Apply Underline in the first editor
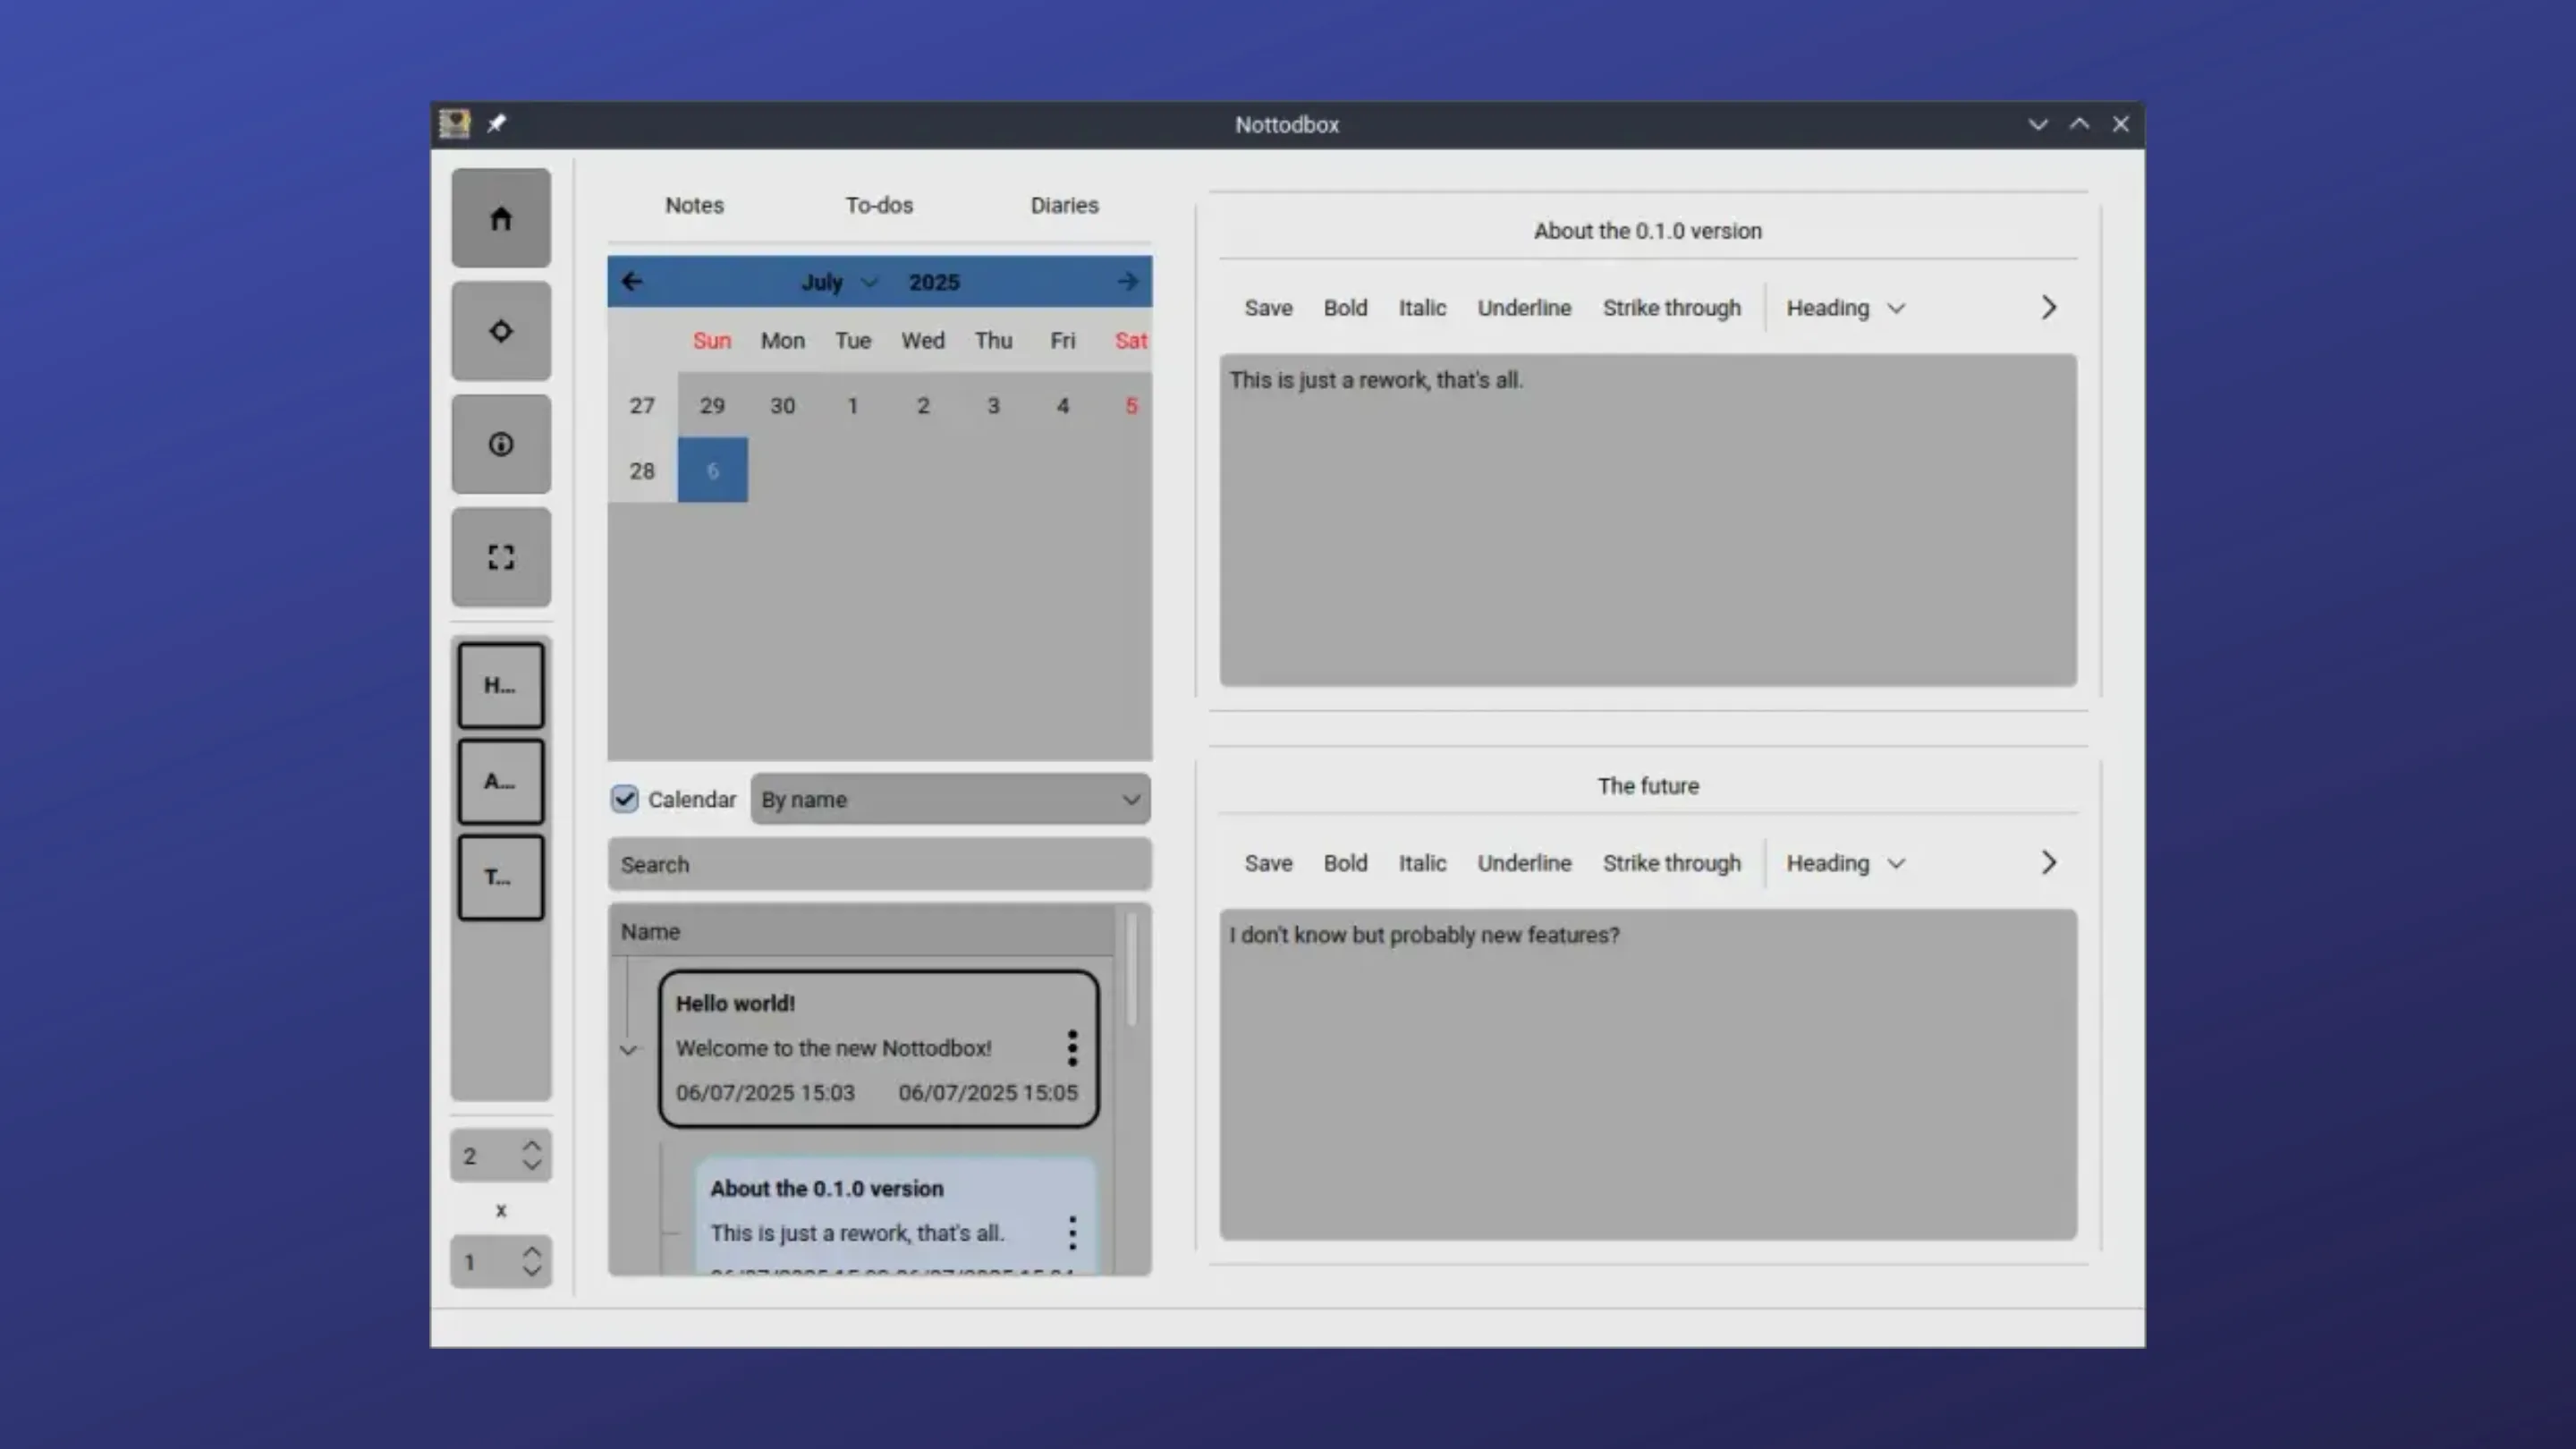Screen dimensions: 2576x1449 coord(1524,308)
